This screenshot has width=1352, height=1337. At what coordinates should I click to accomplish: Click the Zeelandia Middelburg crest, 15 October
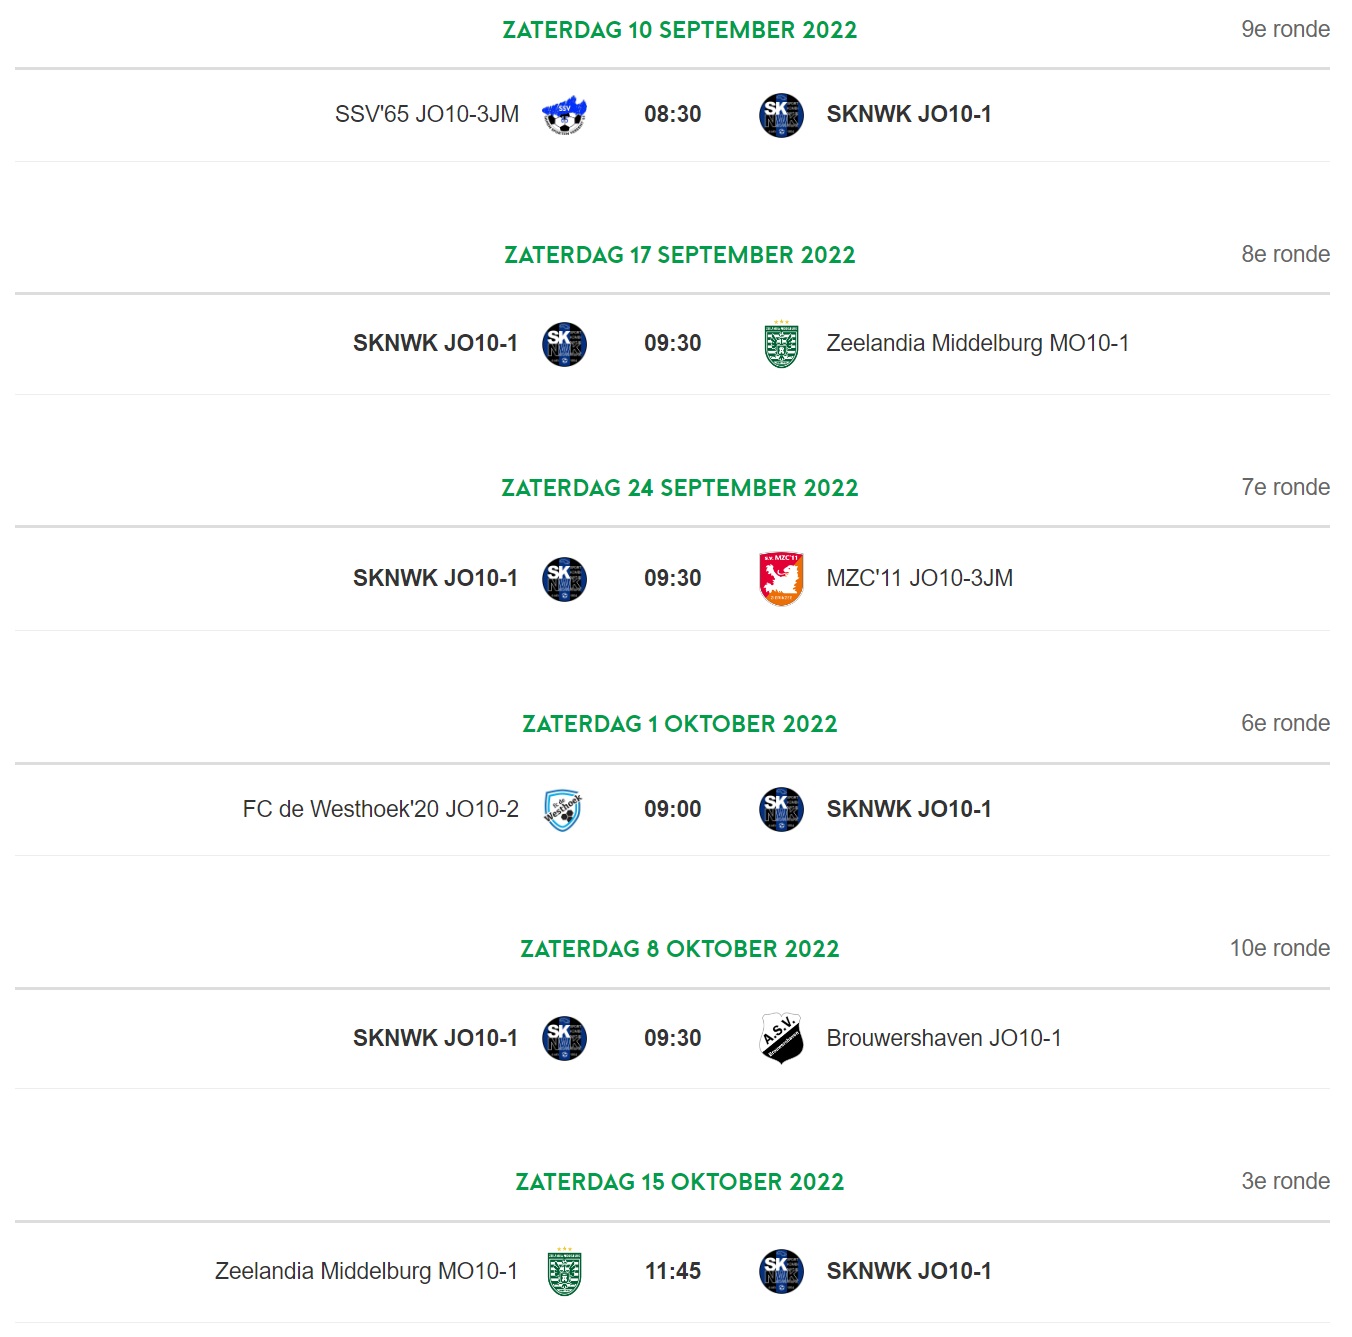[564, 1272]
